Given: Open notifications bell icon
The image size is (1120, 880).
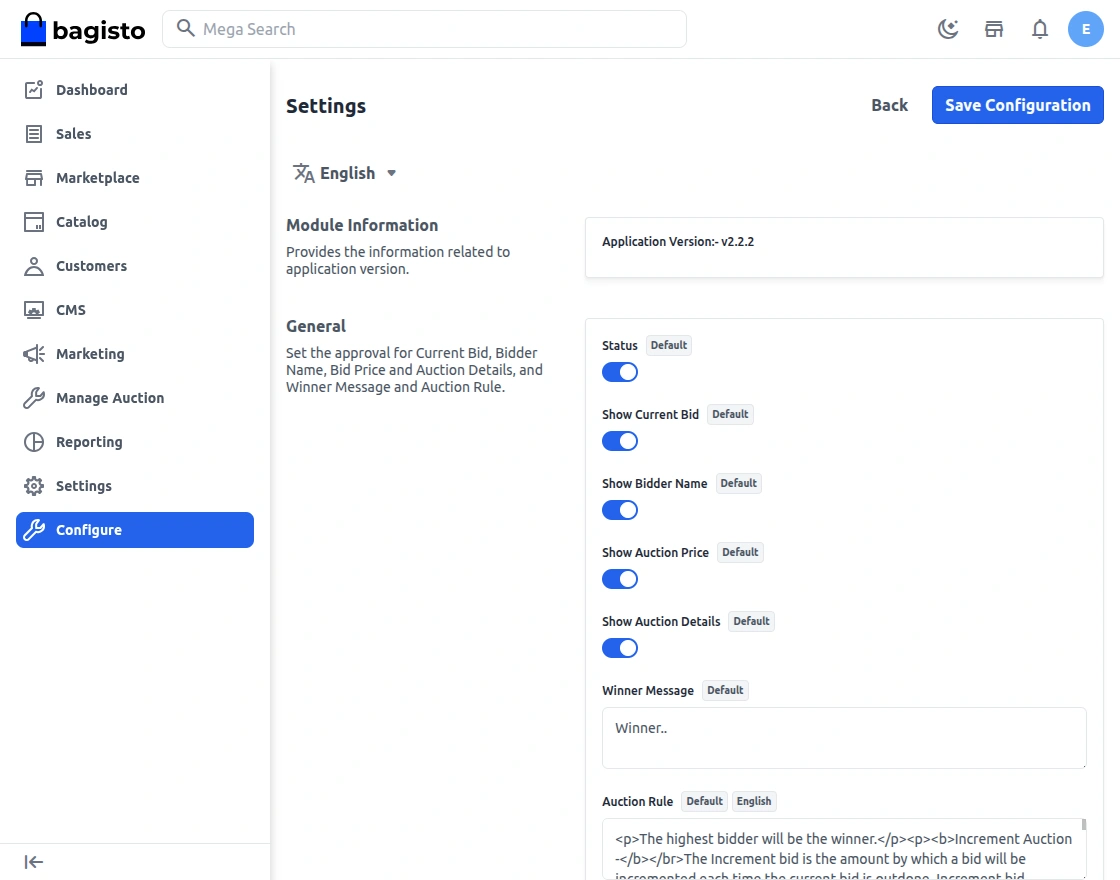Looking at the screenshot, I should pos(1040,29).
